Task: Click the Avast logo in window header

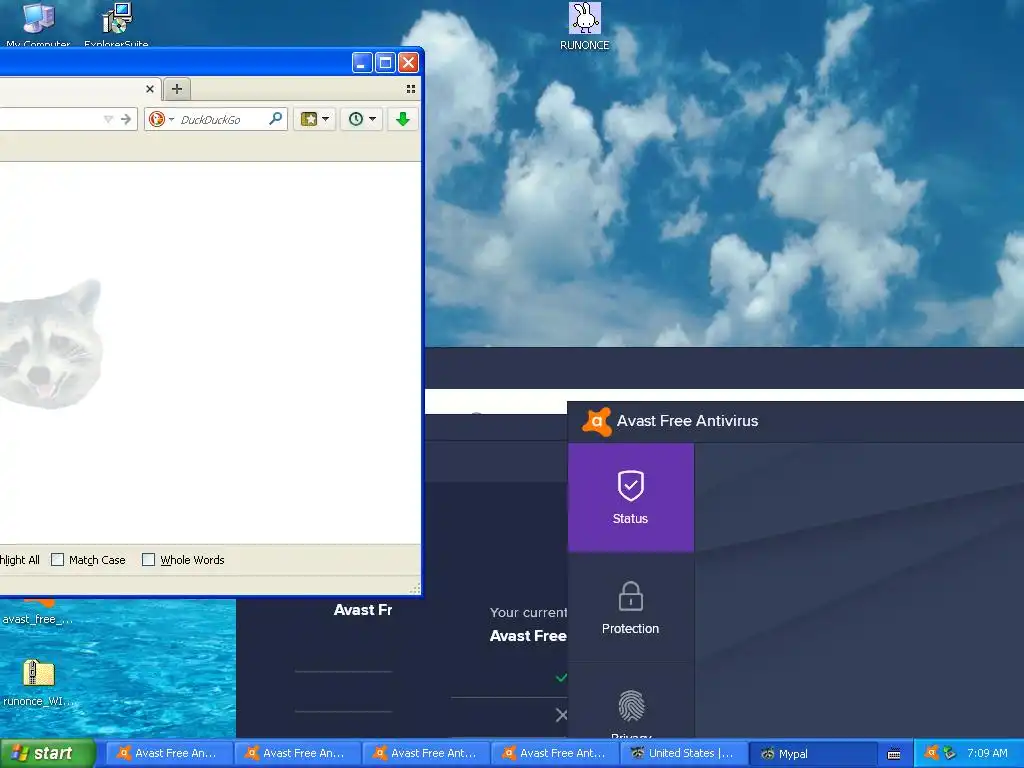Action: coord(596,421)
